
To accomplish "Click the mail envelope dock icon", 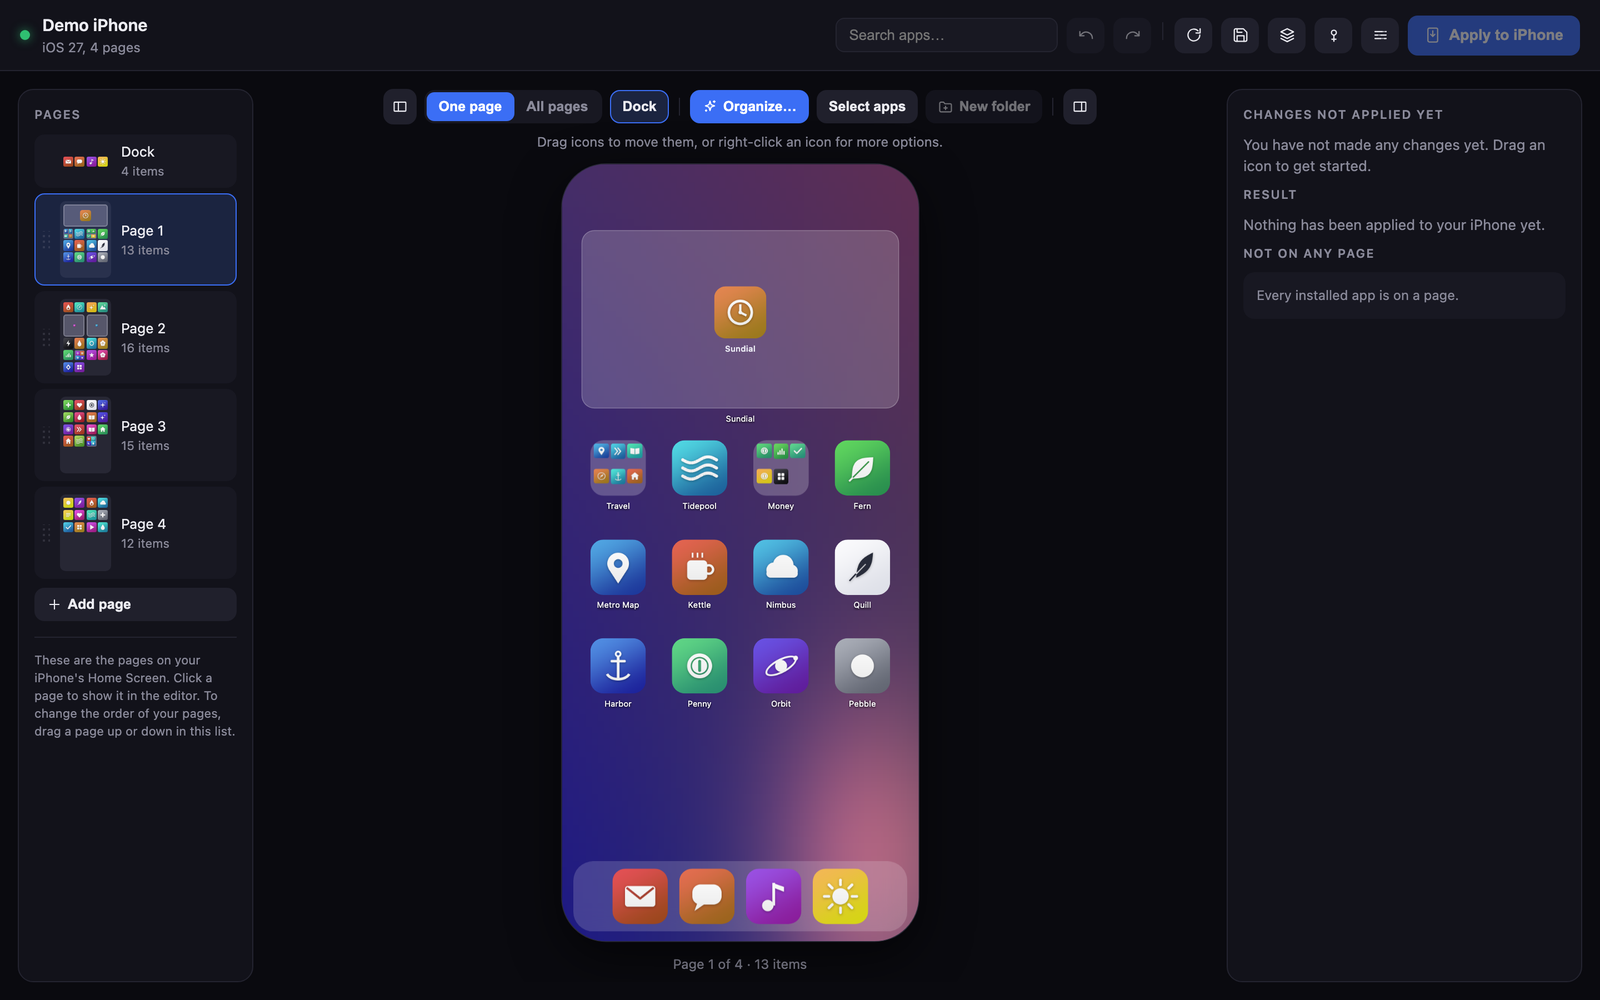I will (640, 896).
